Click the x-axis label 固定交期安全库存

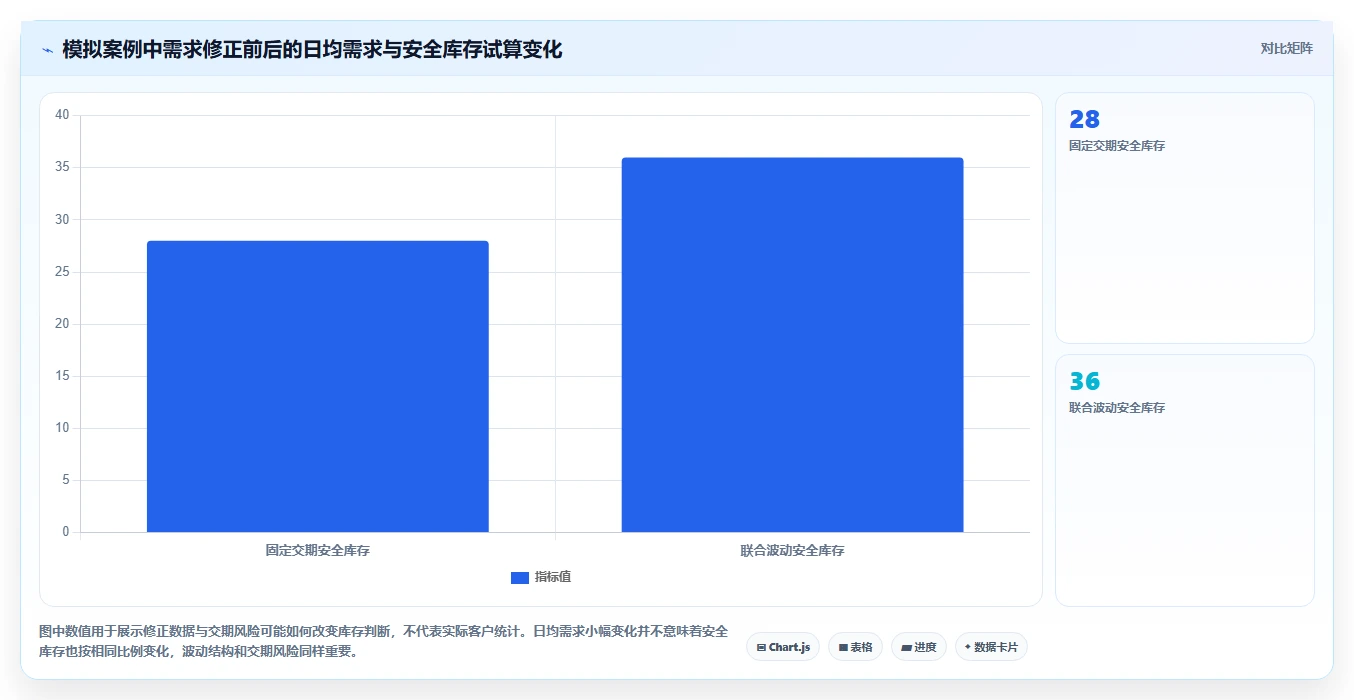coord(318,550)
